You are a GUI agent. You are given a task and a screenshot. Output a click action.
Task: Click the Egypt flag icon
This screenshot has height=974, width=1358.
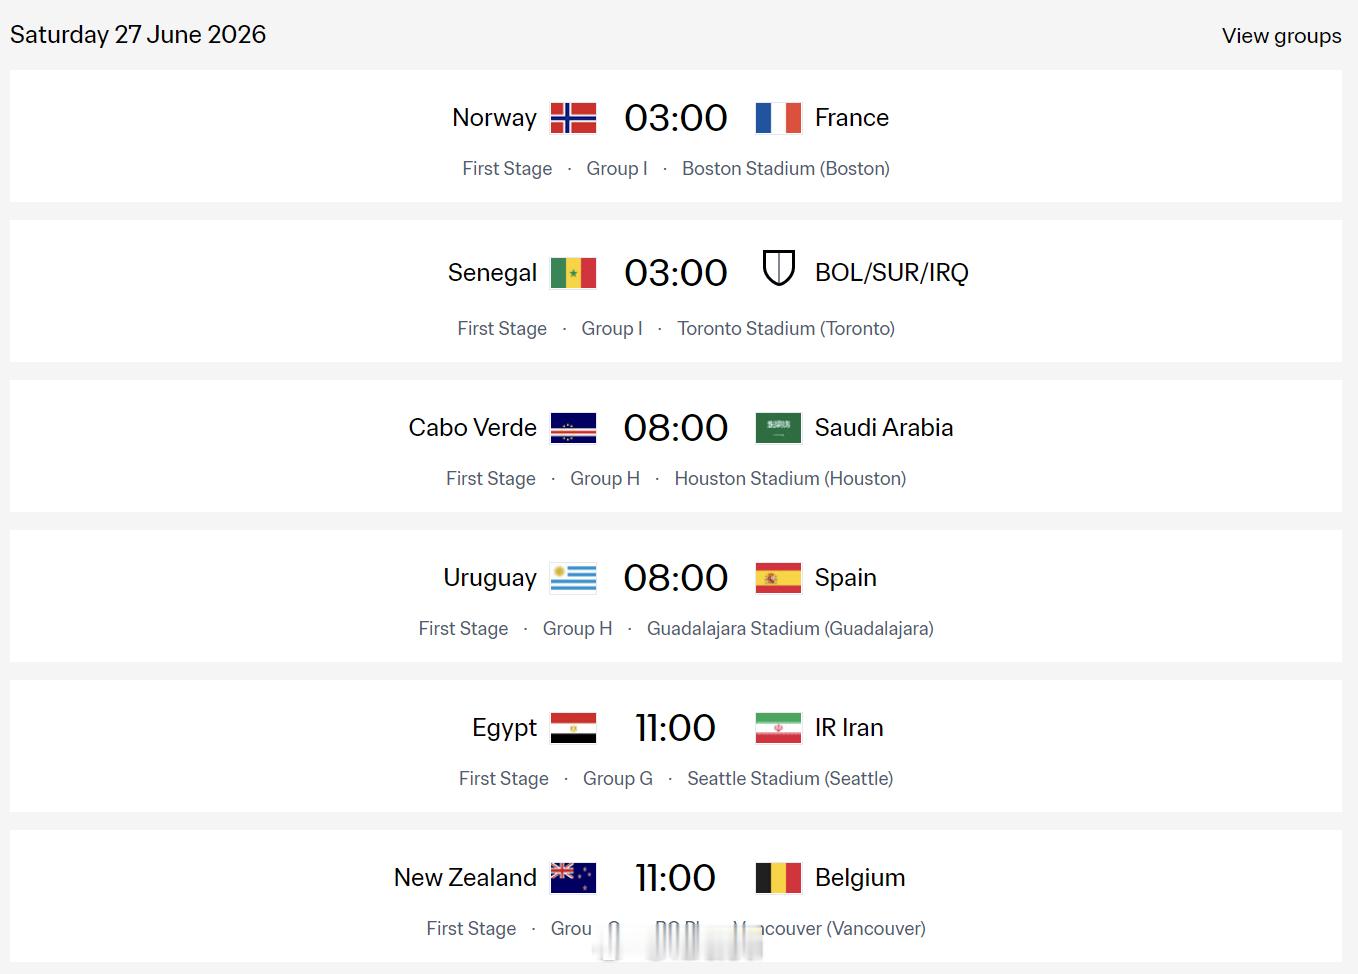pyautogui.click(x=573, y=728)
